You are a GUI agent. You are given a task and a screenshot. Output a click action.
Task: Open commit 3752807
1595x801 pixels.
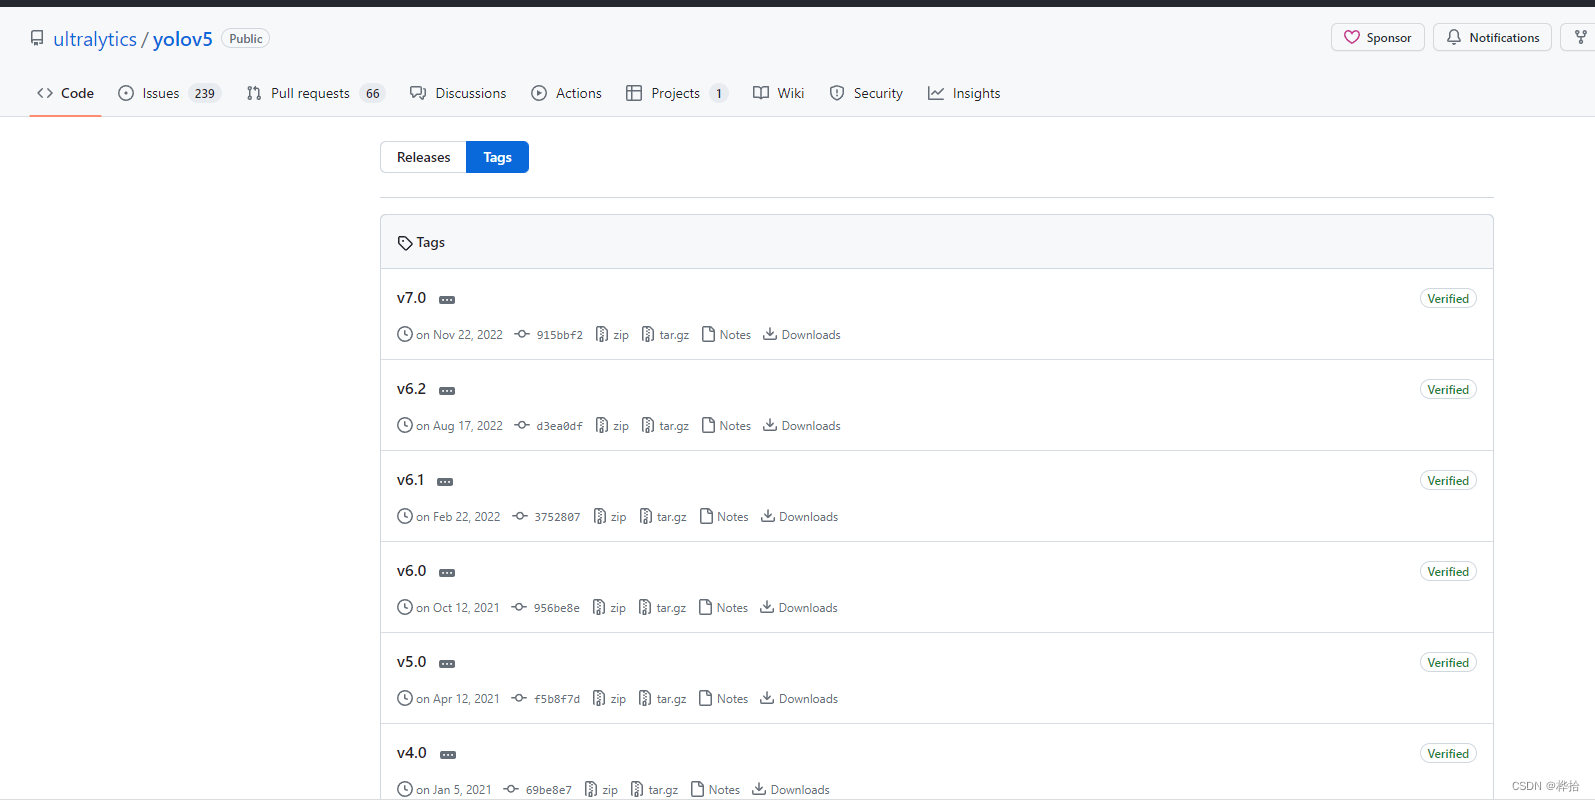546,517
